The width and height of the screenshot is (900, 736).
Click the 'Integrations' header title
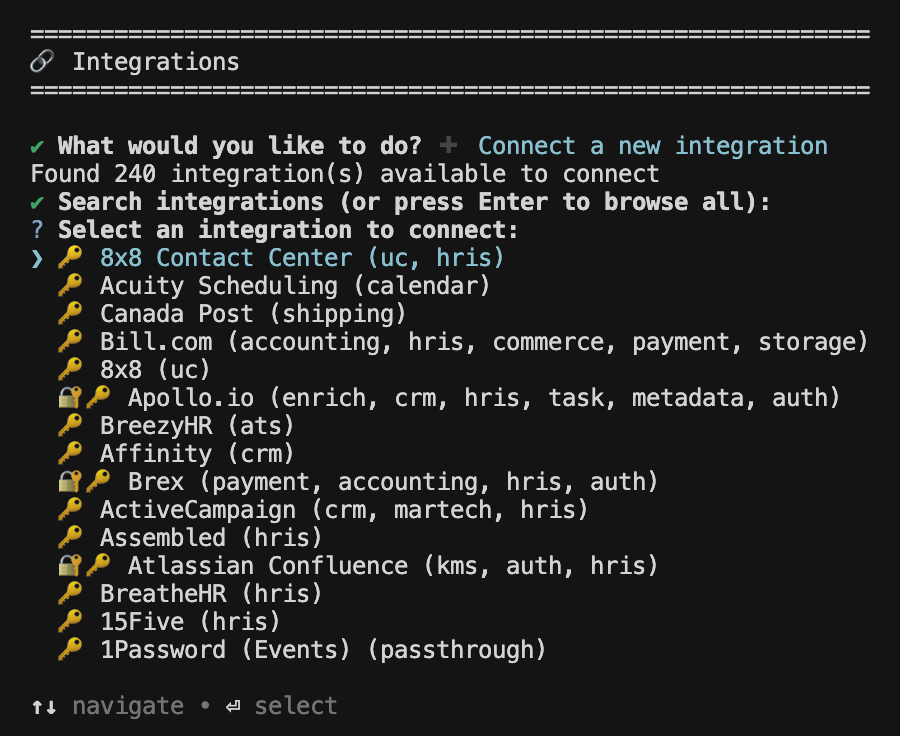pyautogui.click(x=156, y=62)
